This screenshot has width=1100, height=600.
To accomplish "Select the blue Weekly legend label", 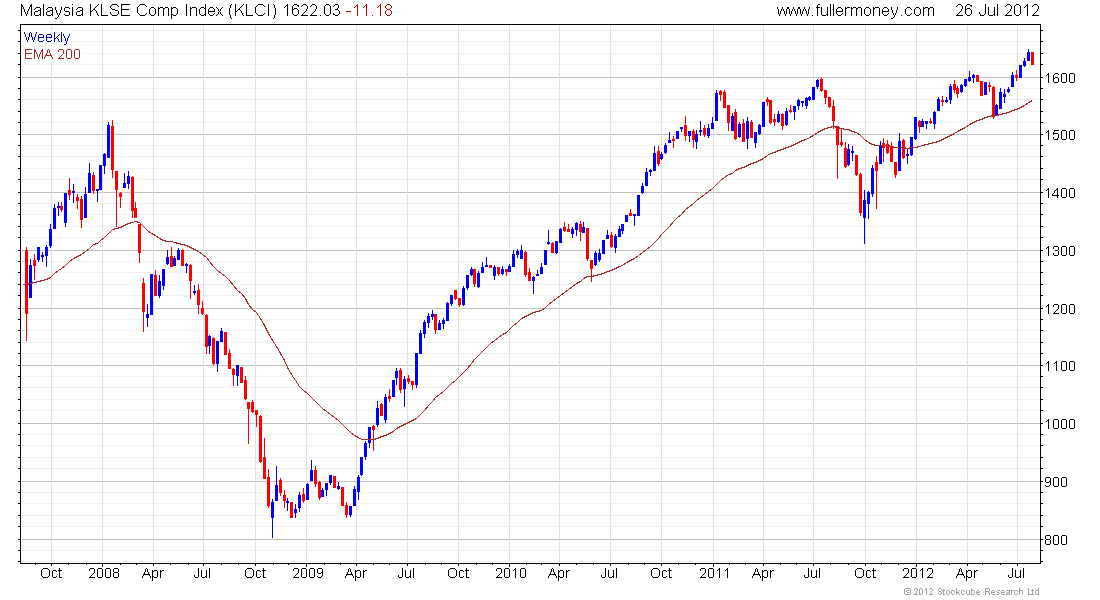I will [x=47, y=38].
